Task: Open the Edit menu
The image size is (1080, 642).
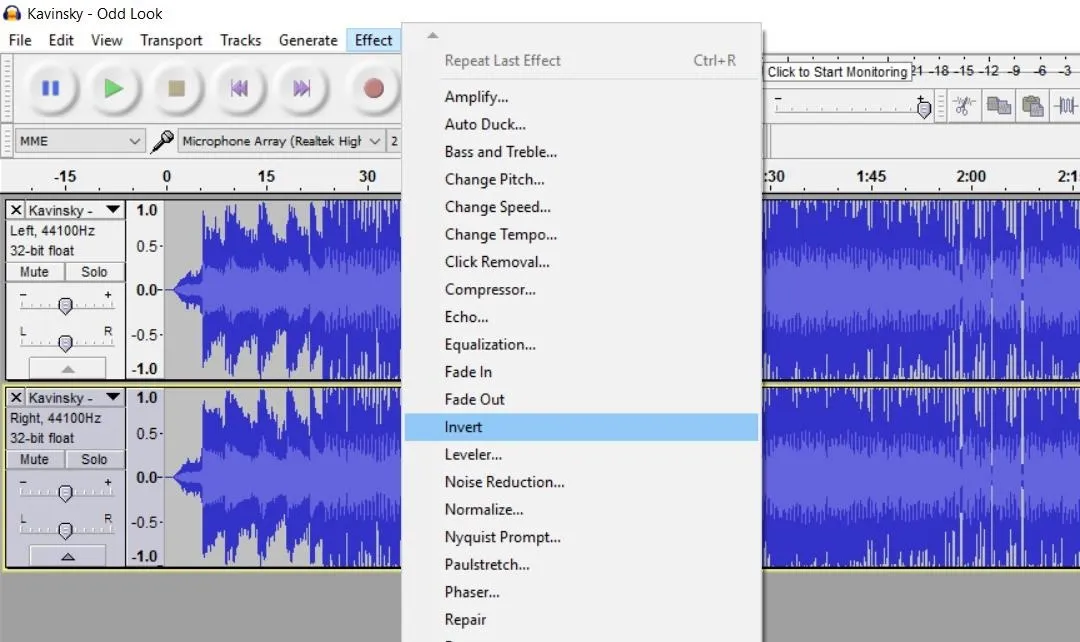Action: (x=61, y=40)
